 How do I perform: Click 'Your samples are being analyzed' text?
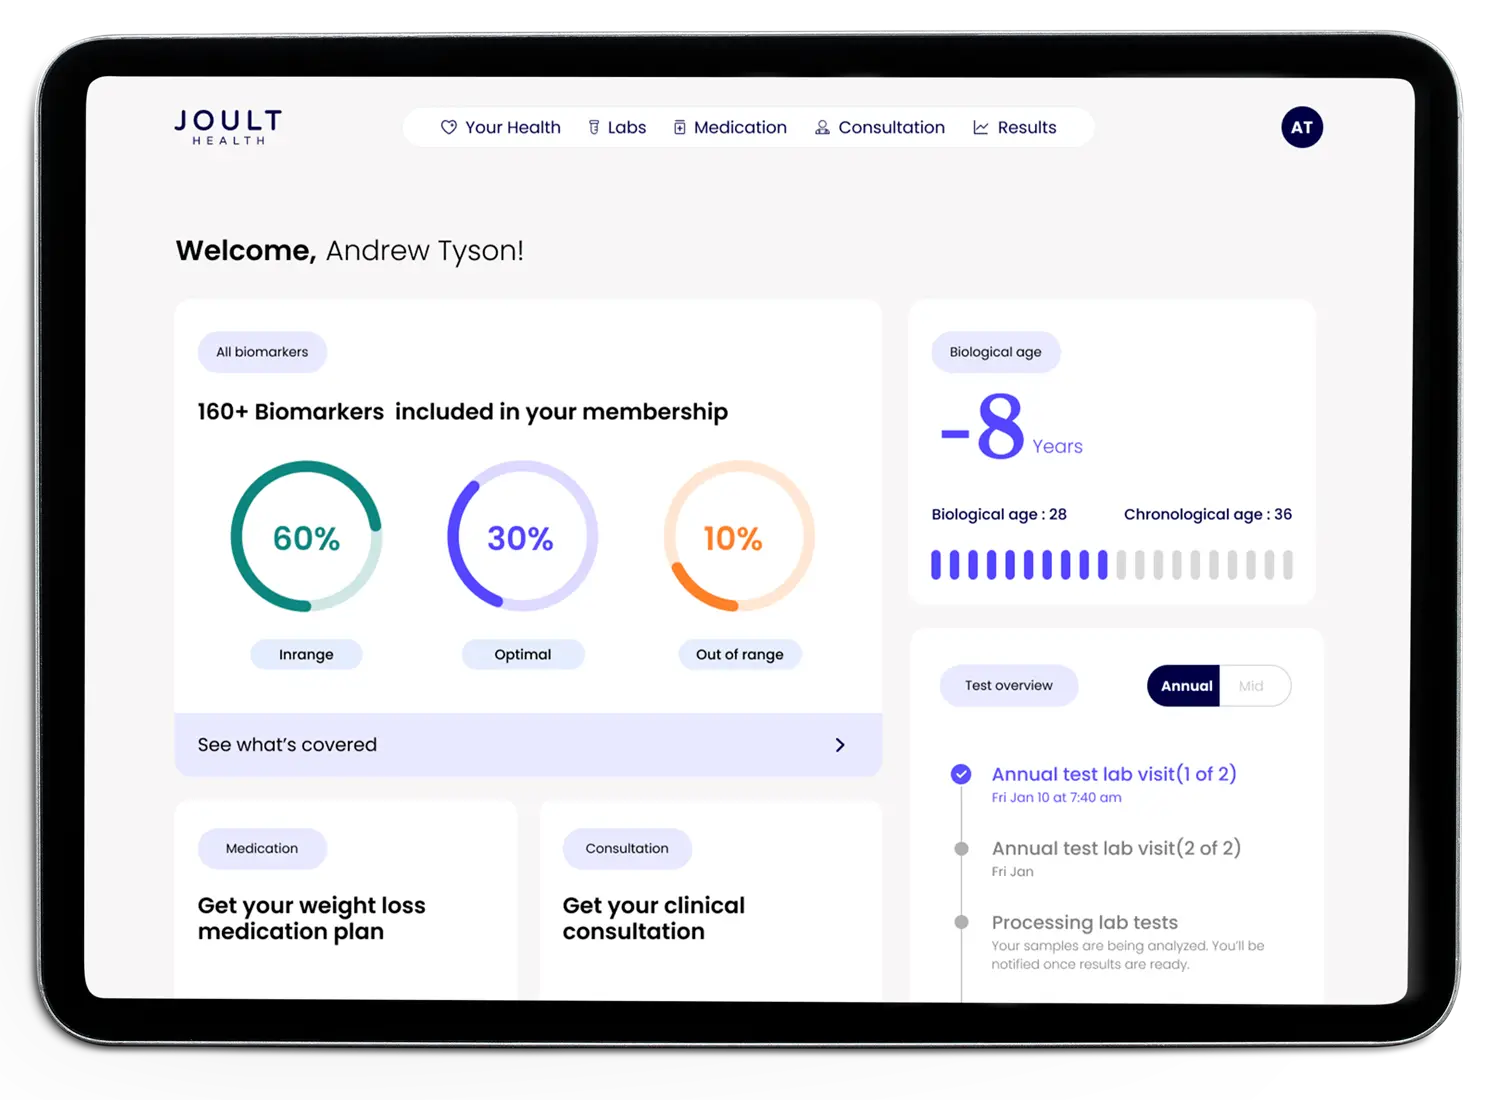pos(1128,955)
